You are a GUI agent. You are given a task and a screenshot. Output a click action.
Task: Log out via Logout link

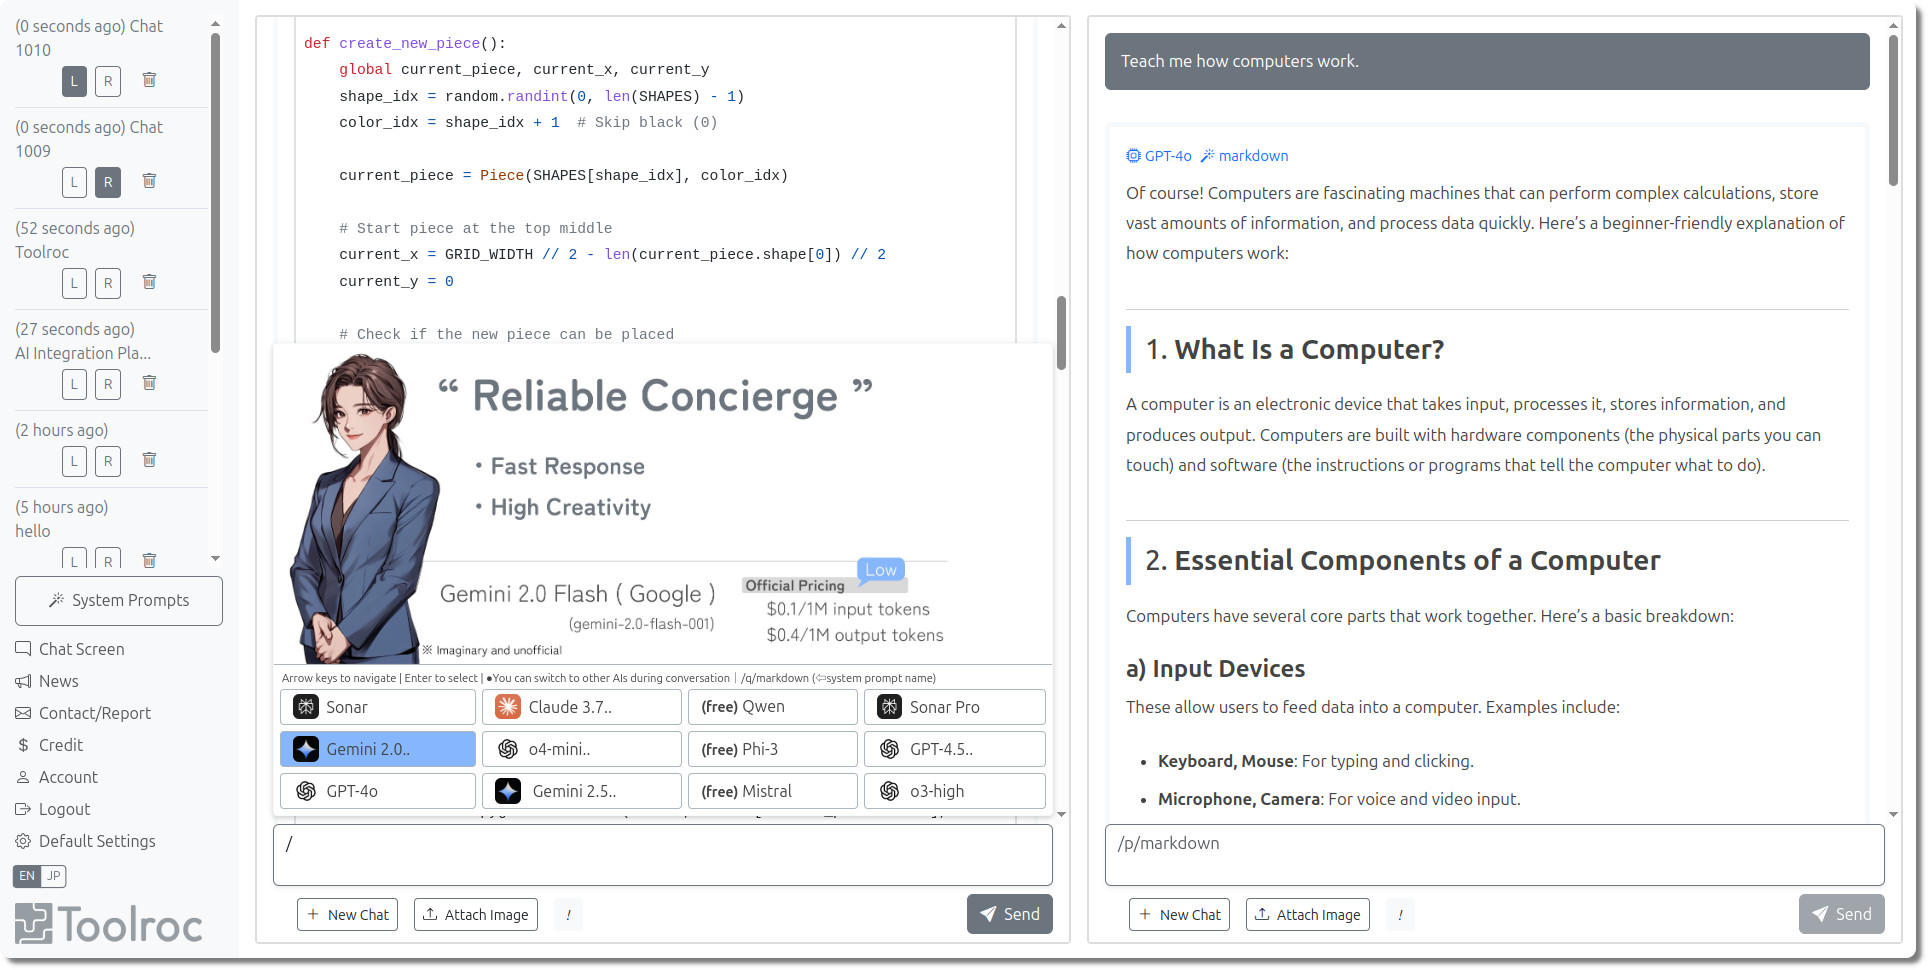[x=53, y=809]
